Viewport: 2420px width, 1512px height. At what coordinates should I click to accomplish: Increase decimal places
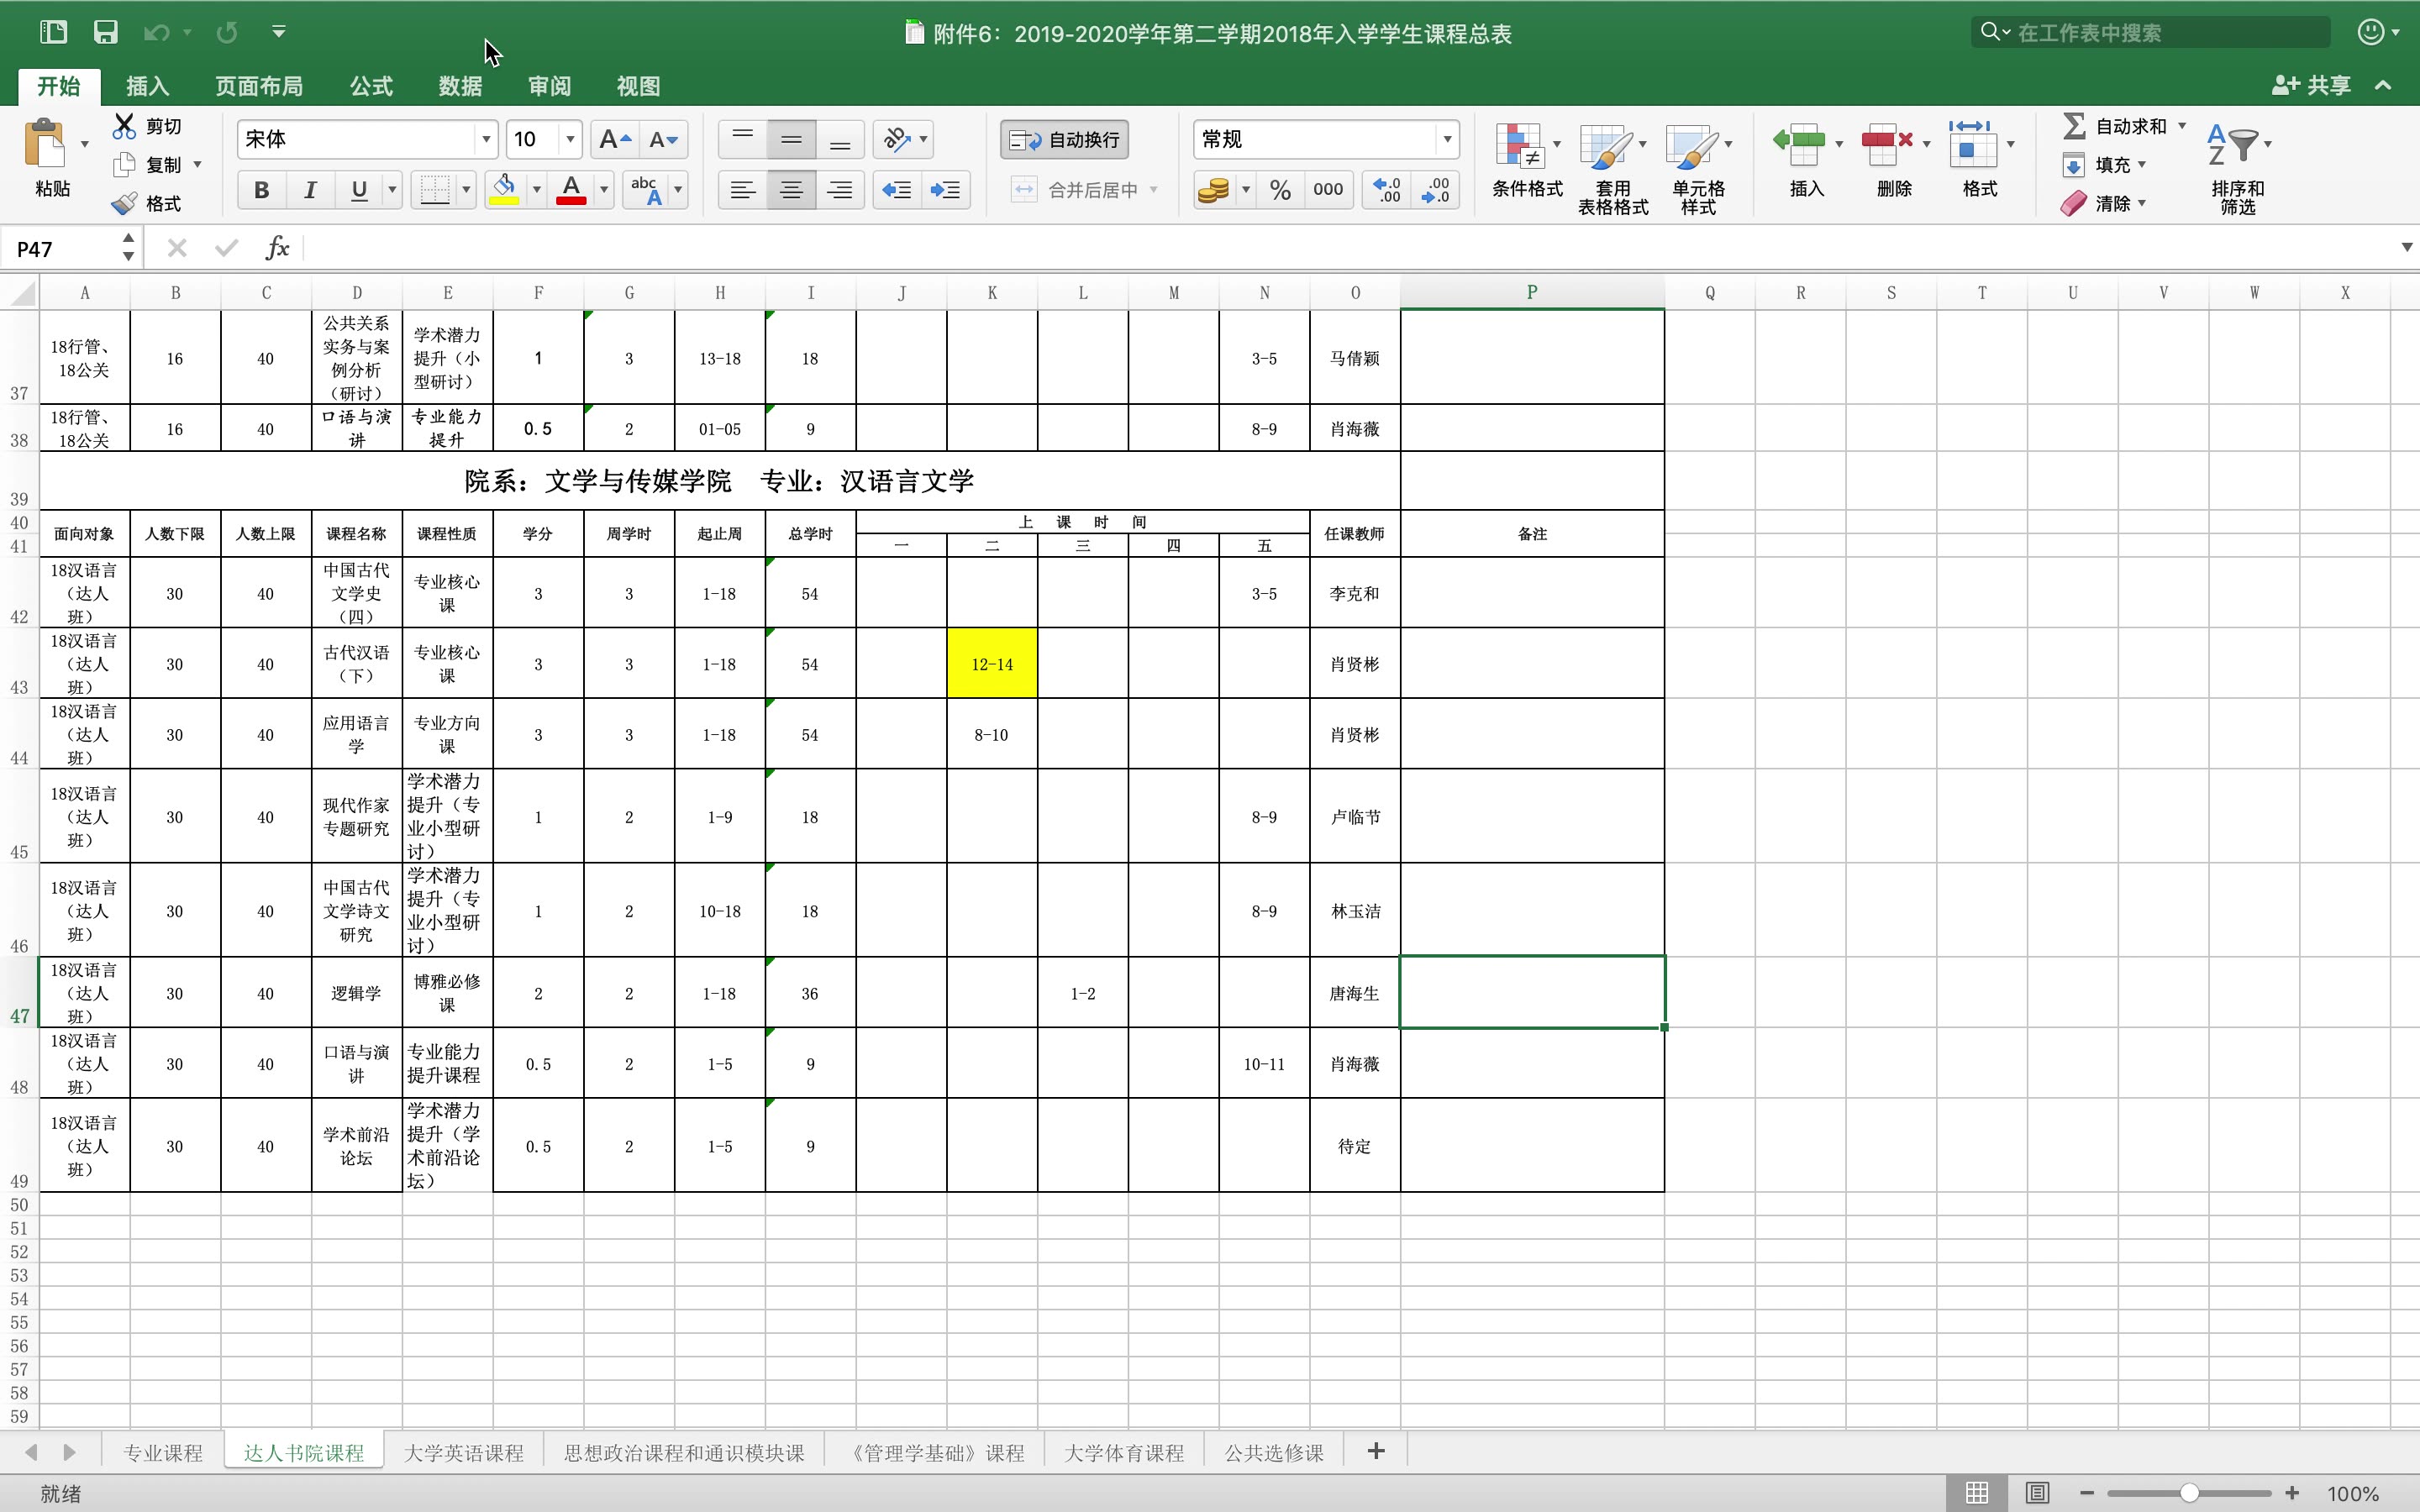tap(1387, 189)
